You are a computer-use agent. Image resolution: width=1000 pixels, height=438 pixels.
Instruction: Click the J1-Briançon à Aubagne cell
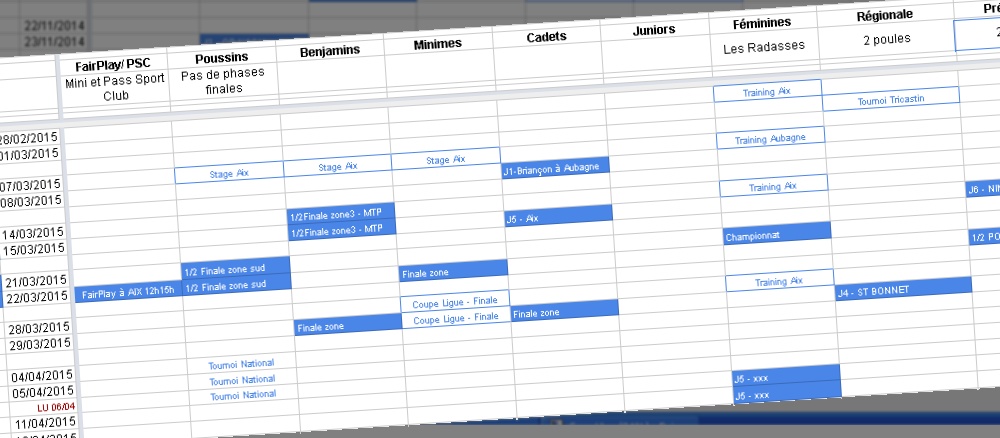pyautogui.click(x=555, y=168)
